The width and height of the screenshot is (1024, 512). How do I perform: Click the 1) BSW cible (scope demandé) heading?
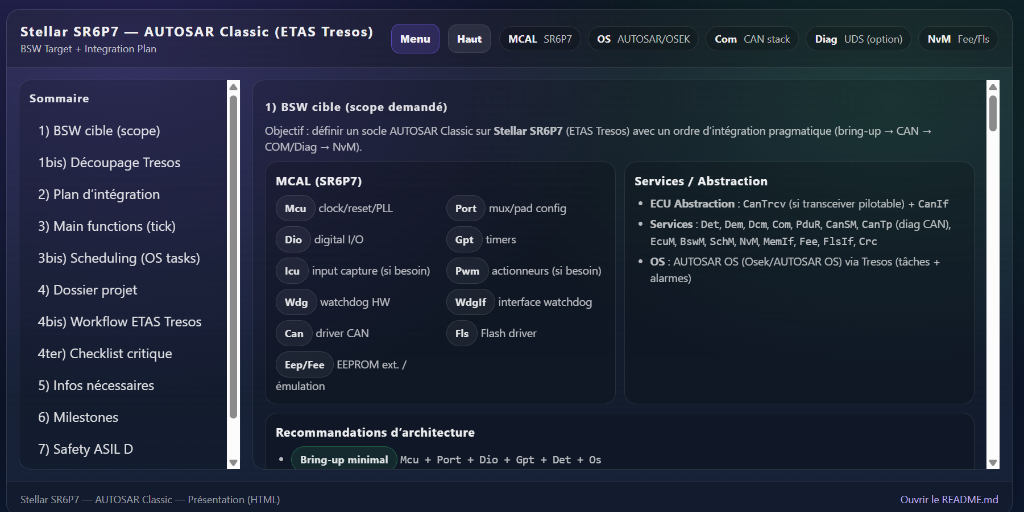pyautogui.click(x=356, y=107)
